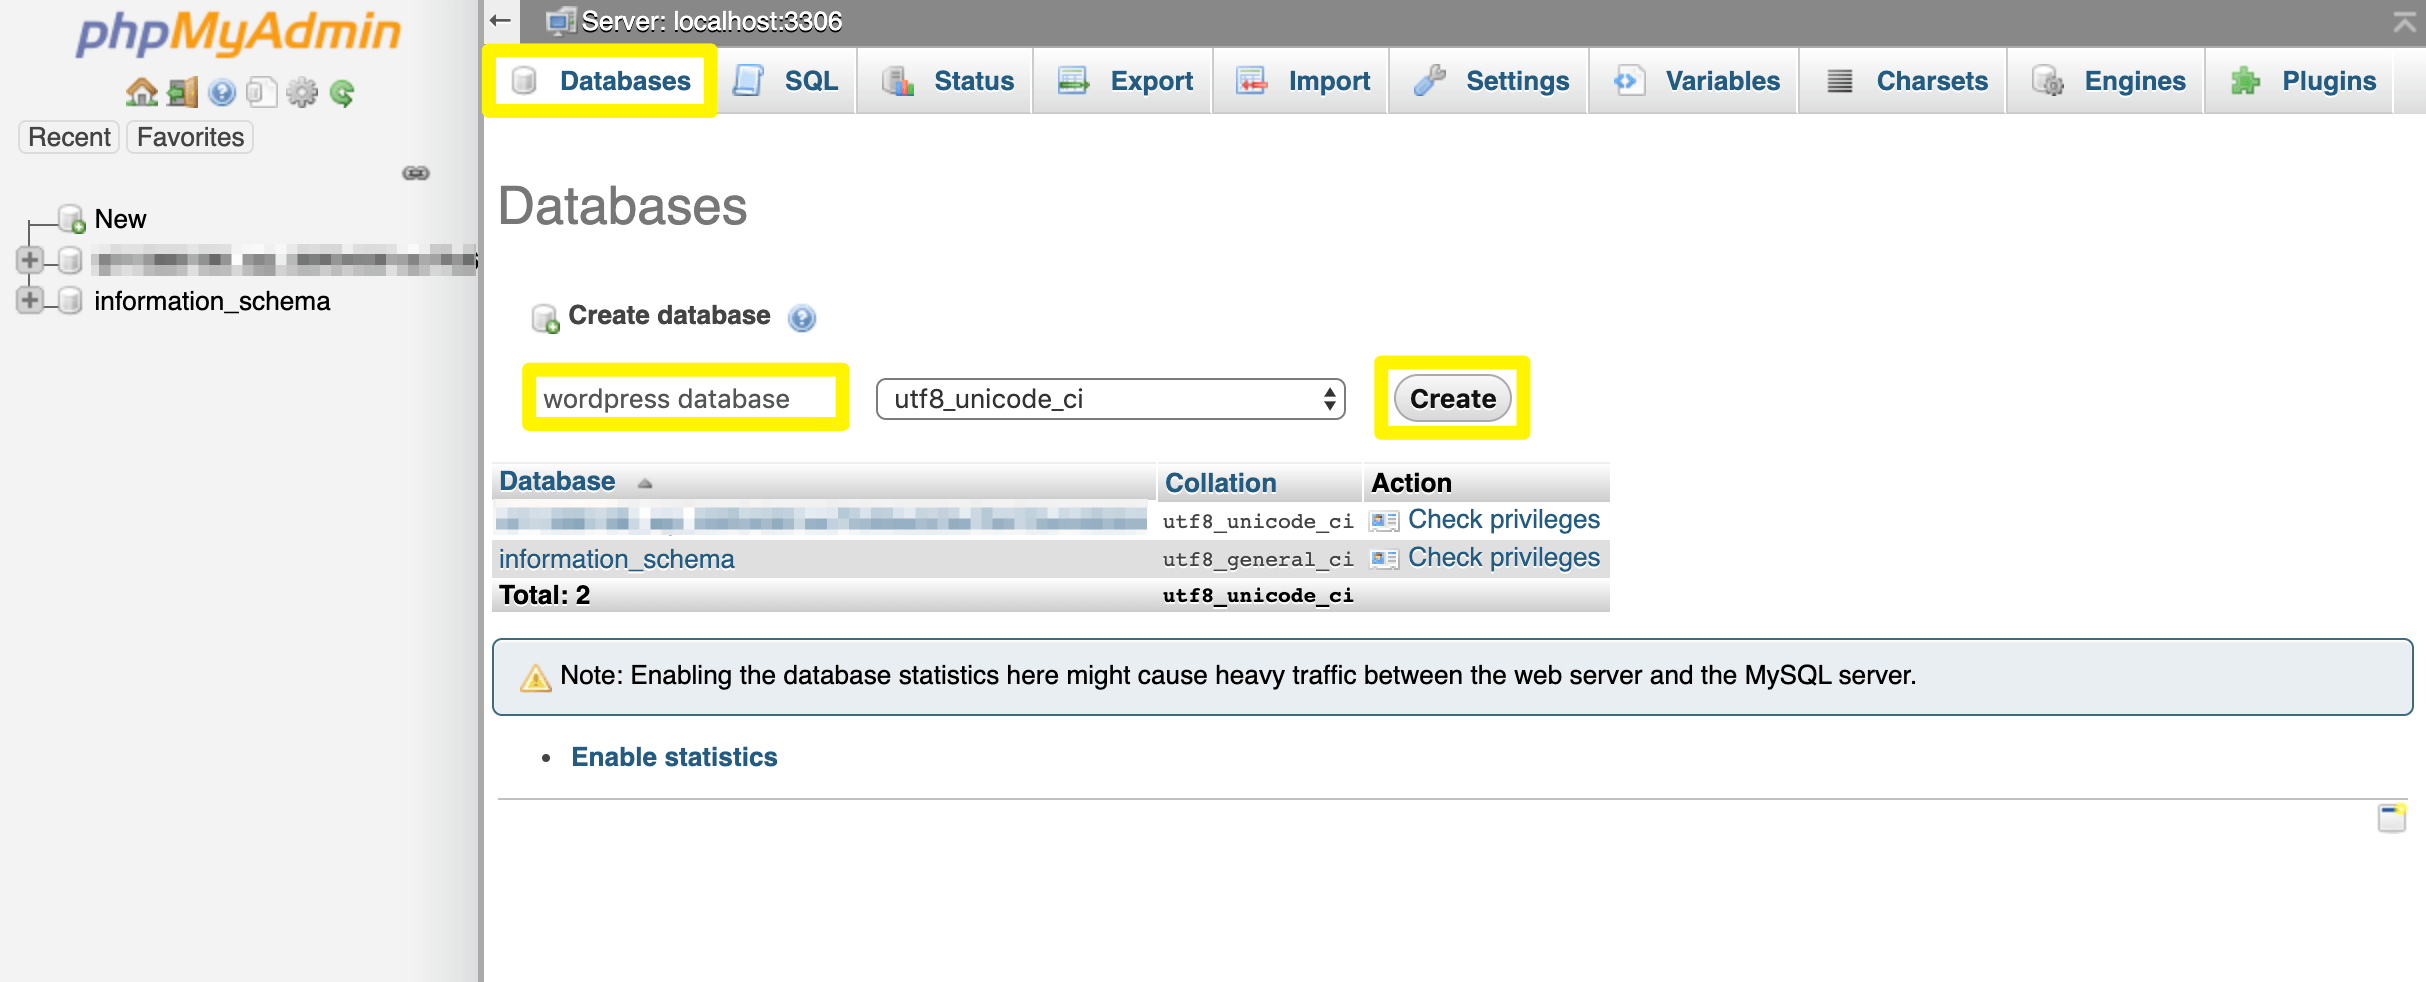Click the log out door icon
The height and width of the screenshot is (982, 2426).
[x=182, y=93]
